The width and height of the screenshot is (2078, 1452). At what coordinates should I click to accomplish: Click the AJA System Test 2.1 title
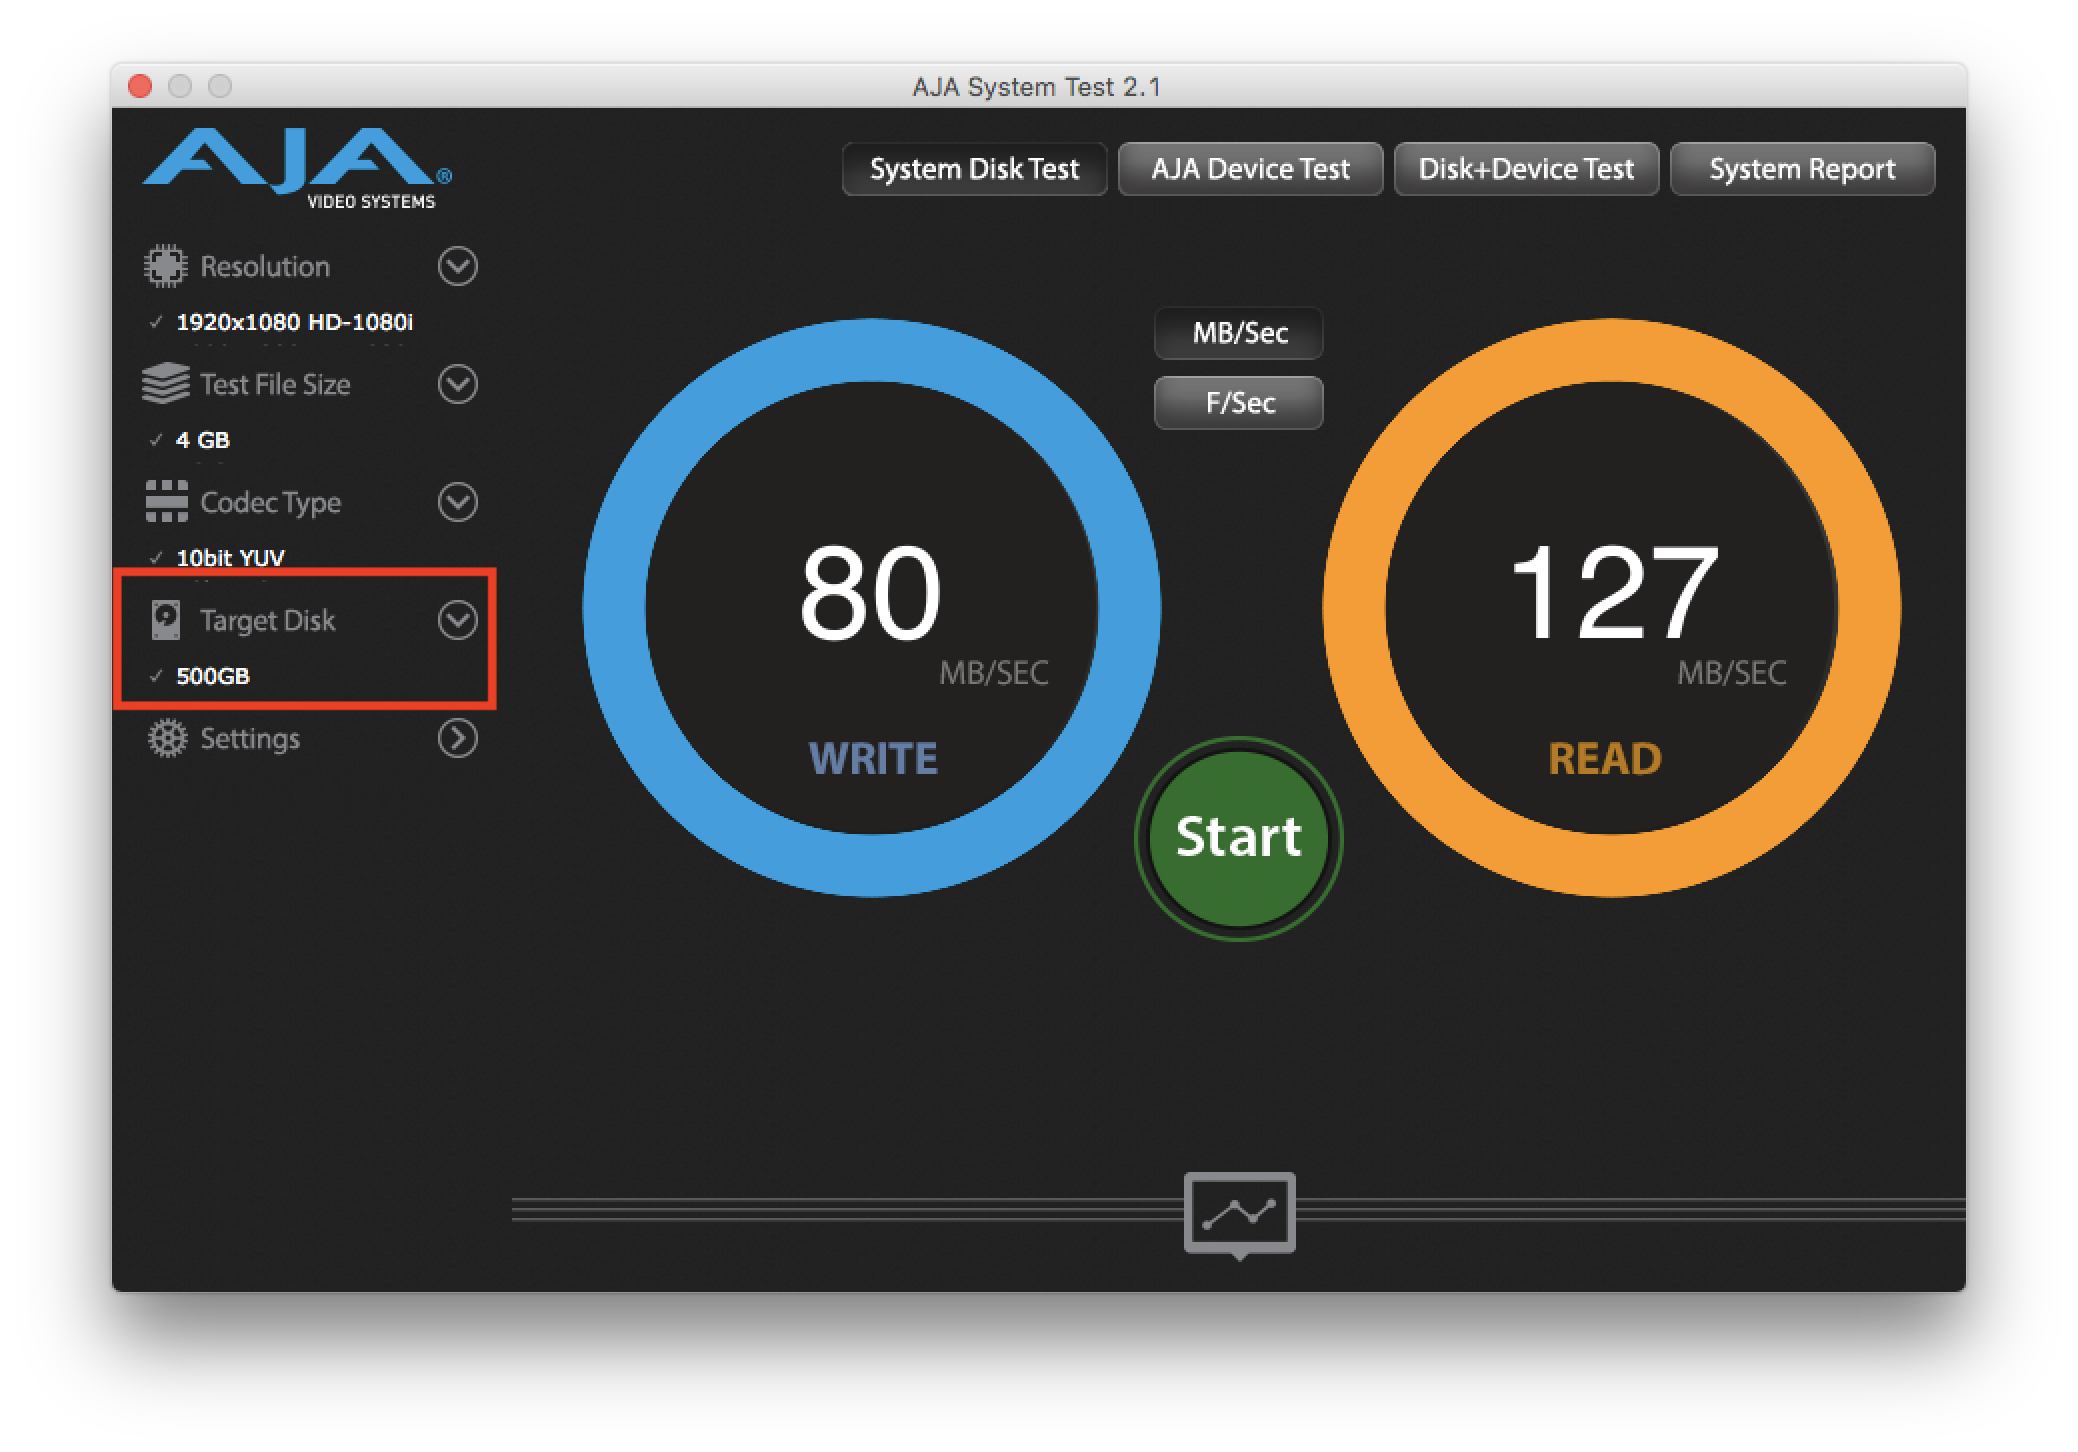1036,87
